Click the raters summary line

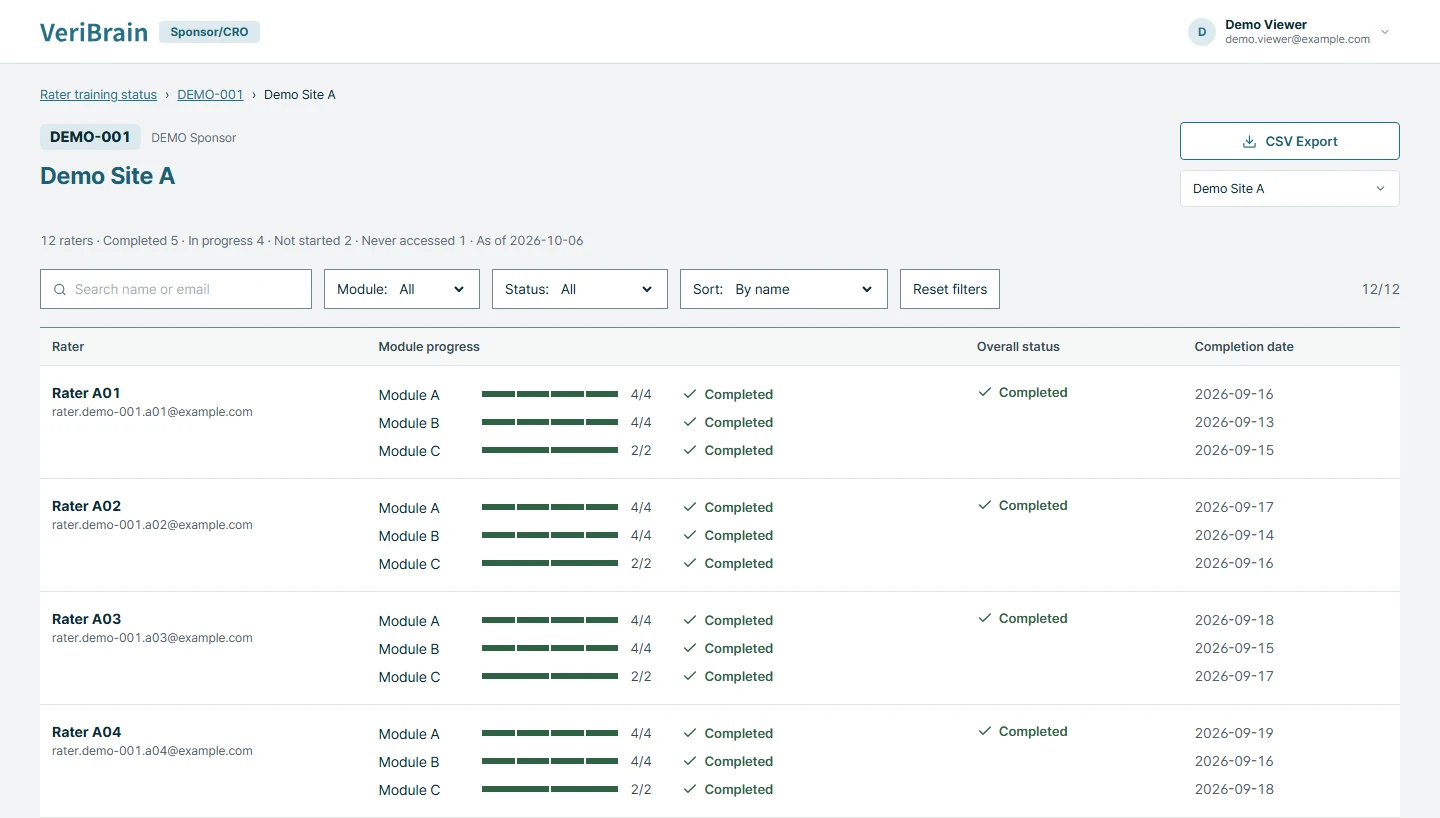pyautogui.click(x=312, y=241)
